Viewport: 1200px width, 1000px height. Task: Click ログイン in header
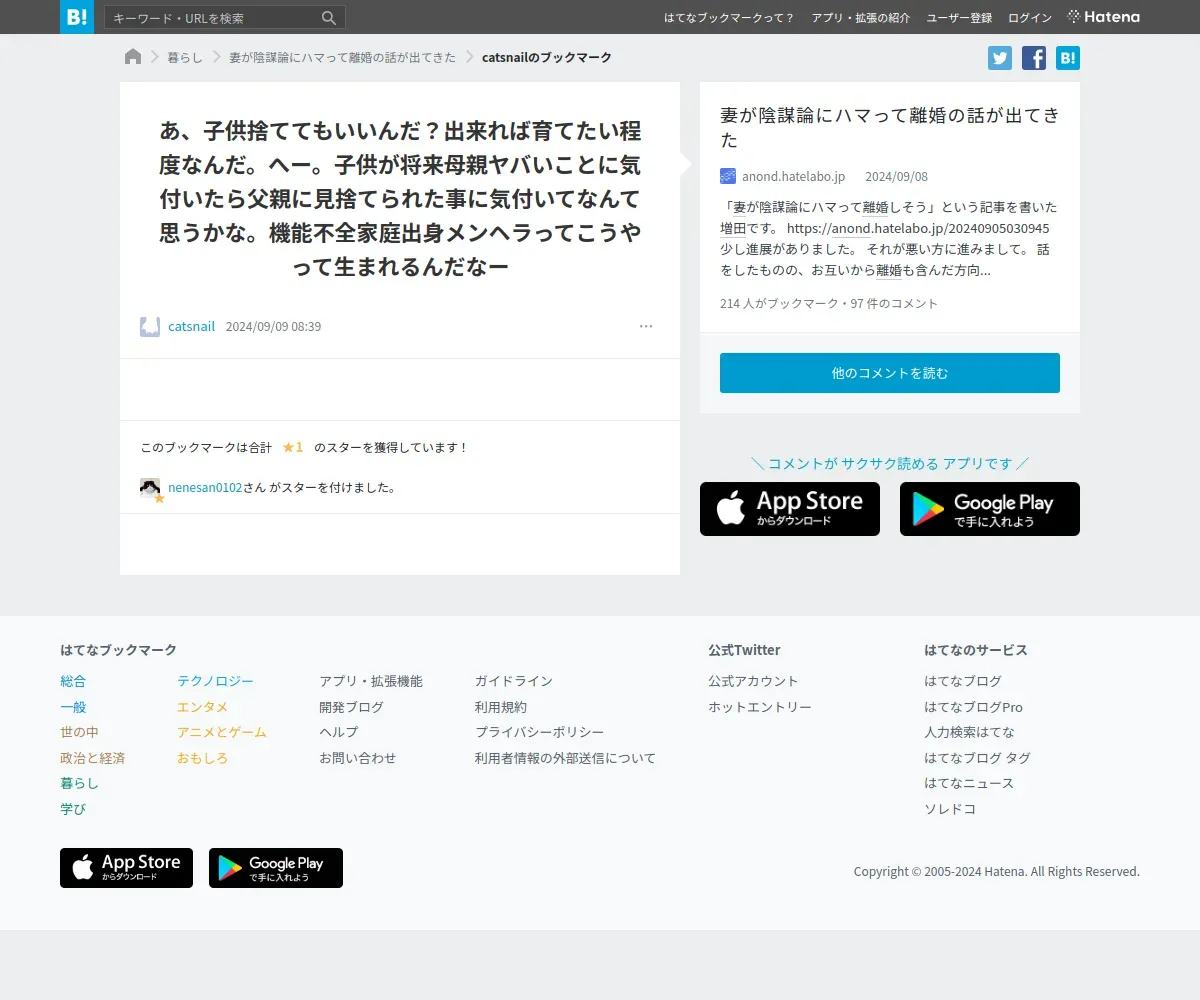pyautogui.click(x=1030, y=18)
